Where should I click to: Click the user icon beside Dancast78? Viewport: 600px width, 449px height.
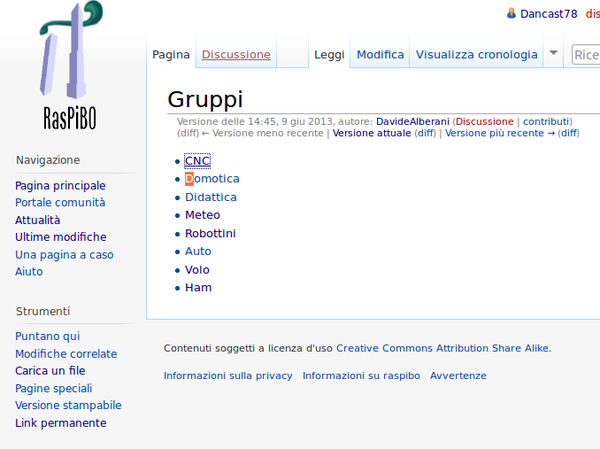[x=511, y=13]
